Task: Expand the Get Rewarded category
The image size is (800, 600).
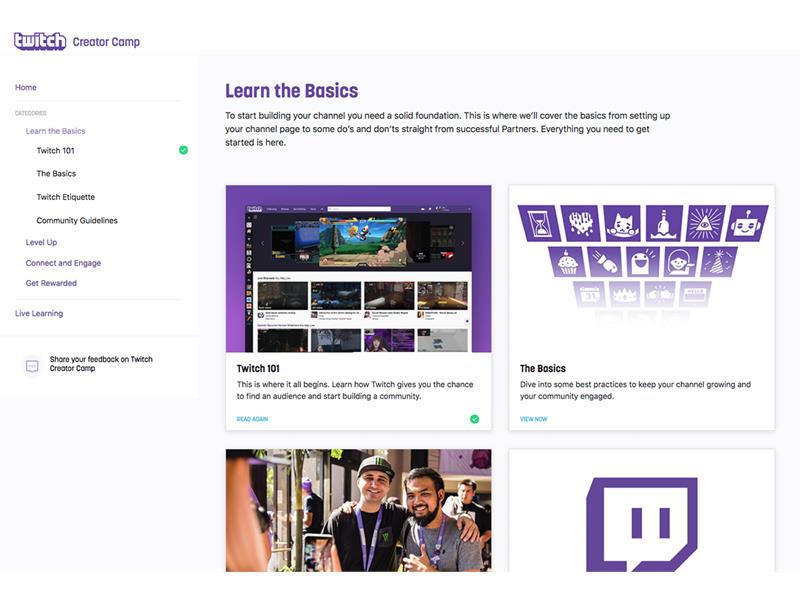Action: coord(51,283)
